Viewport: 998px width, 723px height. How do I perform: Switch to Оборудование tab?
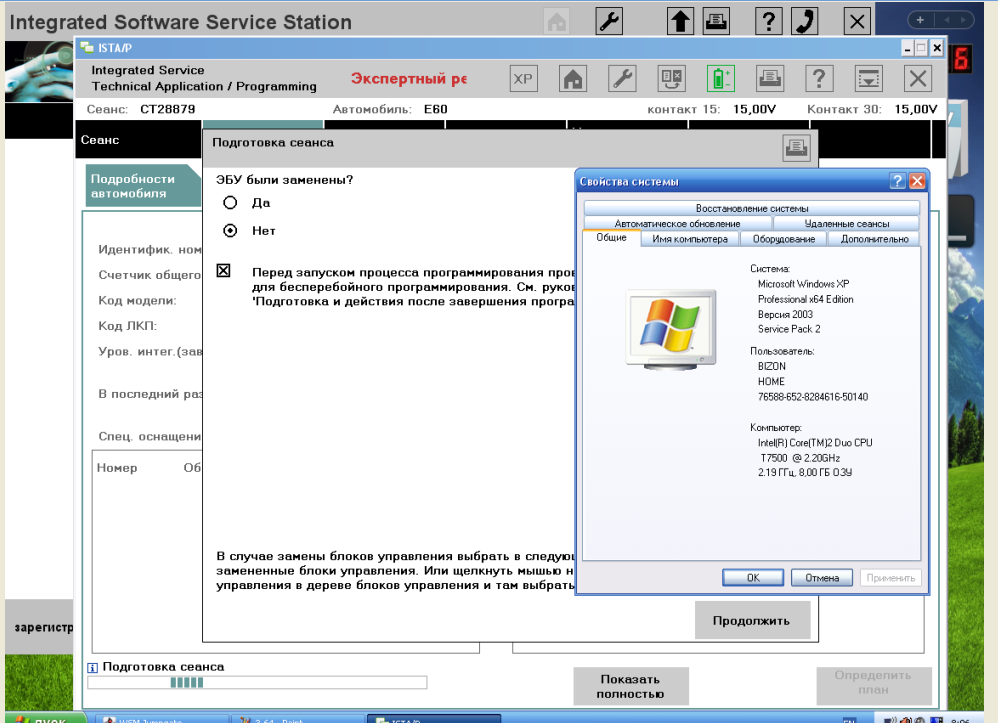pos(784,239)
